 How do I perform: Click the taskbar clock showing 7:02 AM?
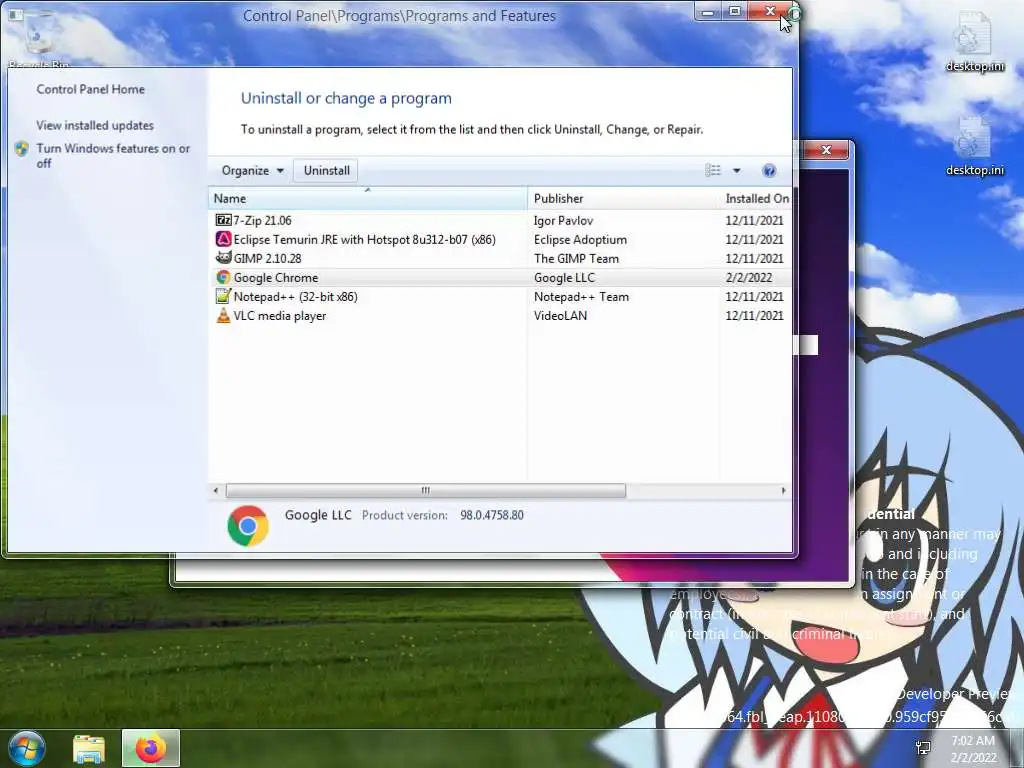(973, 748)
